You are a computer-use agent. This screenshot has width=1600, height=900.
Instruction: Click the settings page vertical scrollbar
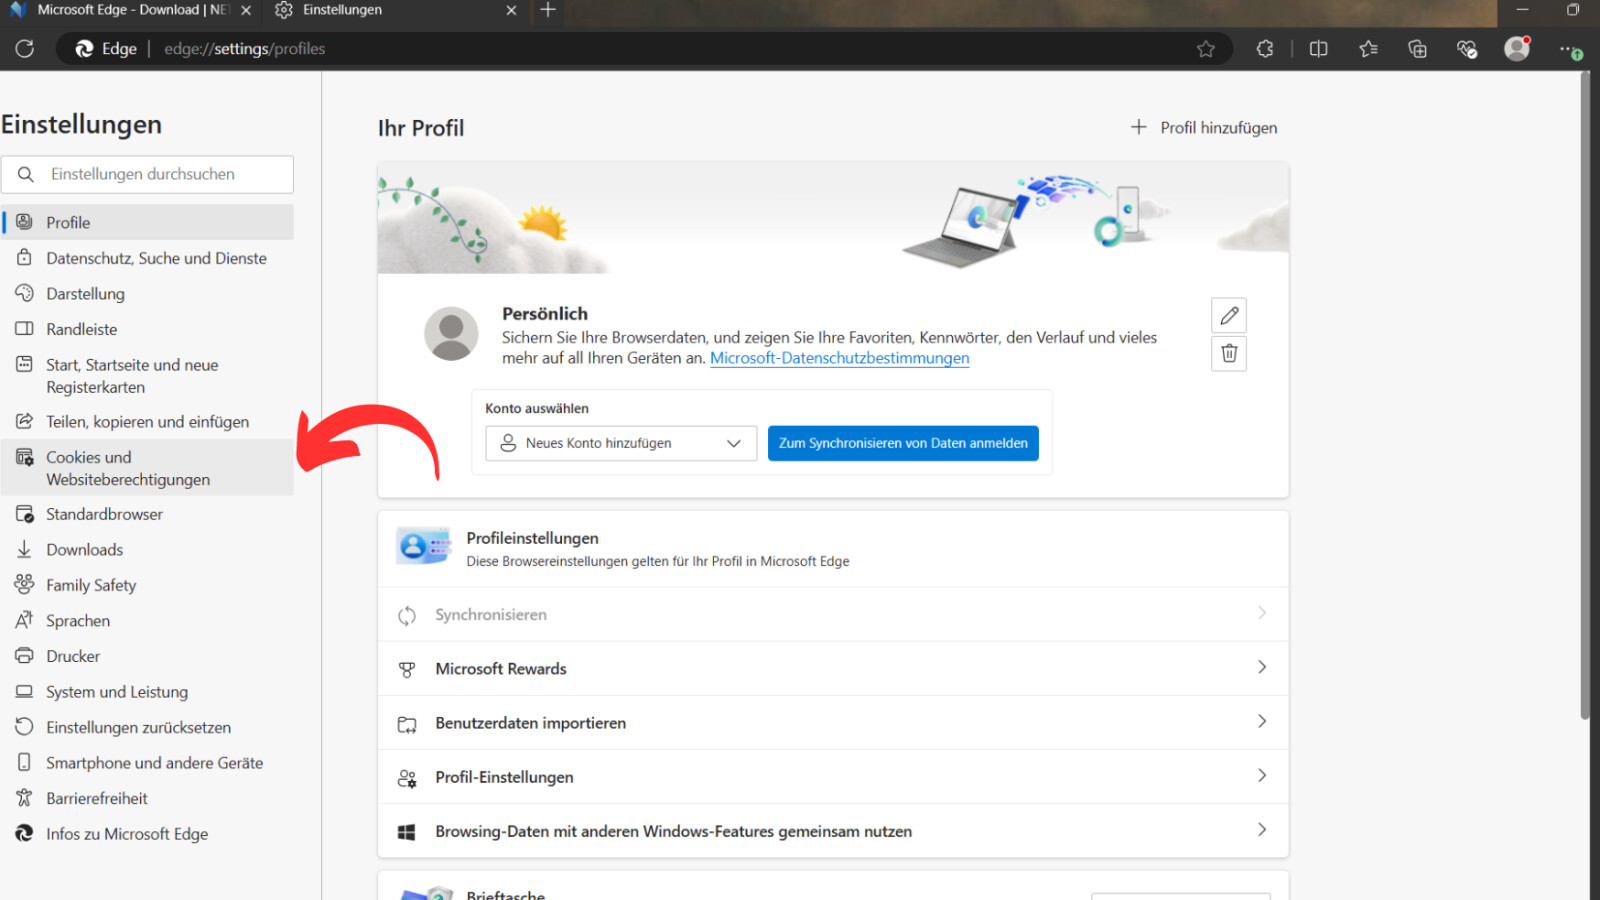[1584, 395]
